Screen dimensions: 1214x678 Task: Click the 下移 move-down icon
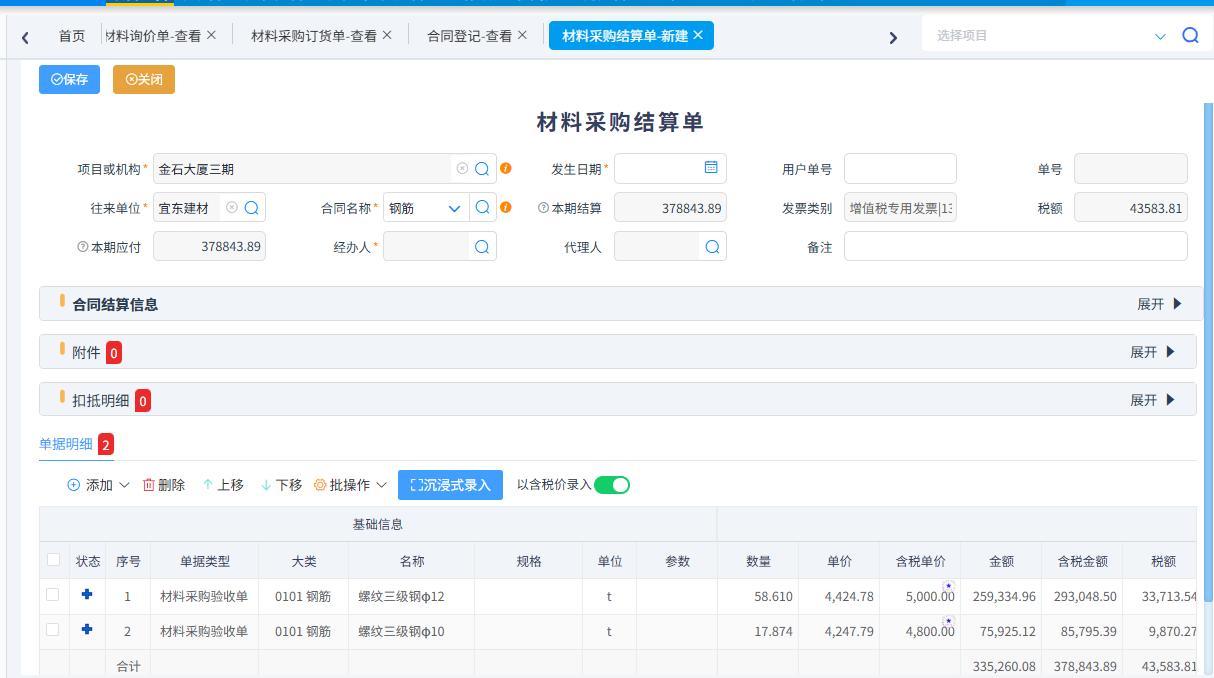coord(265,484)
